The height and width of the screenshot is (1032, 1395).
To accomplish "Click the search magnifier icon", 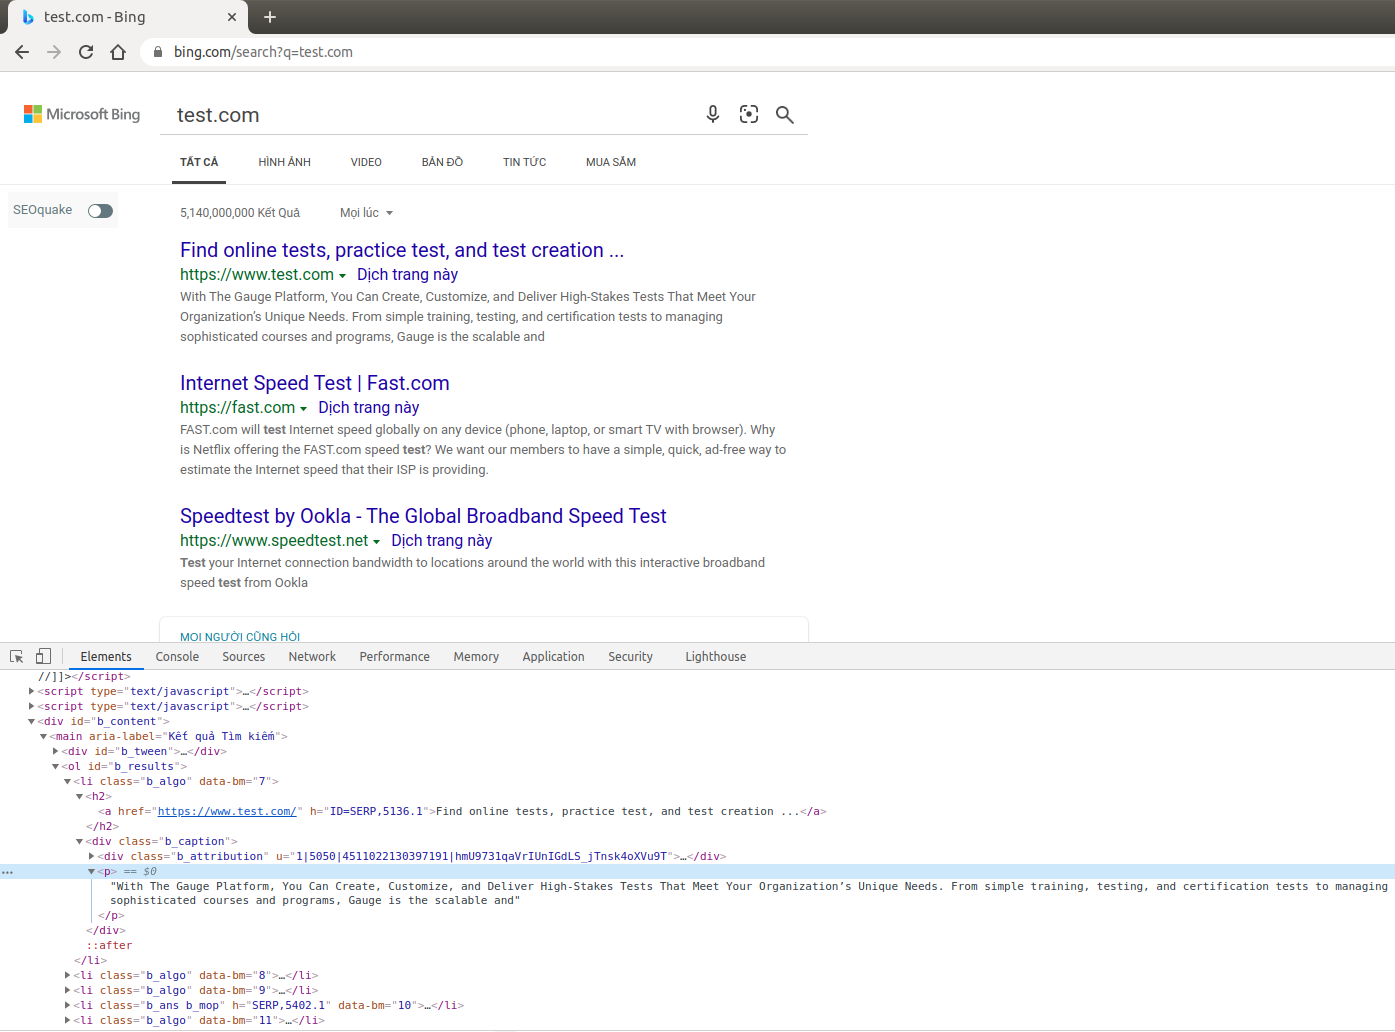I will pyautogui.click(x=785, y=114).
